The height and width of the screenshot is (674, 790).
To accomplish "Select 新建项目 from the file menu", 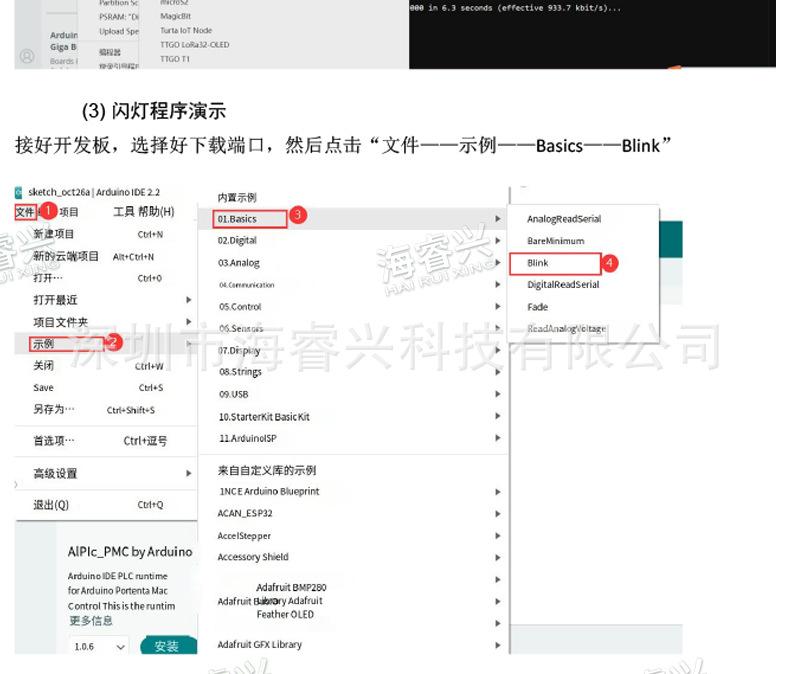I will pos(53,234).
